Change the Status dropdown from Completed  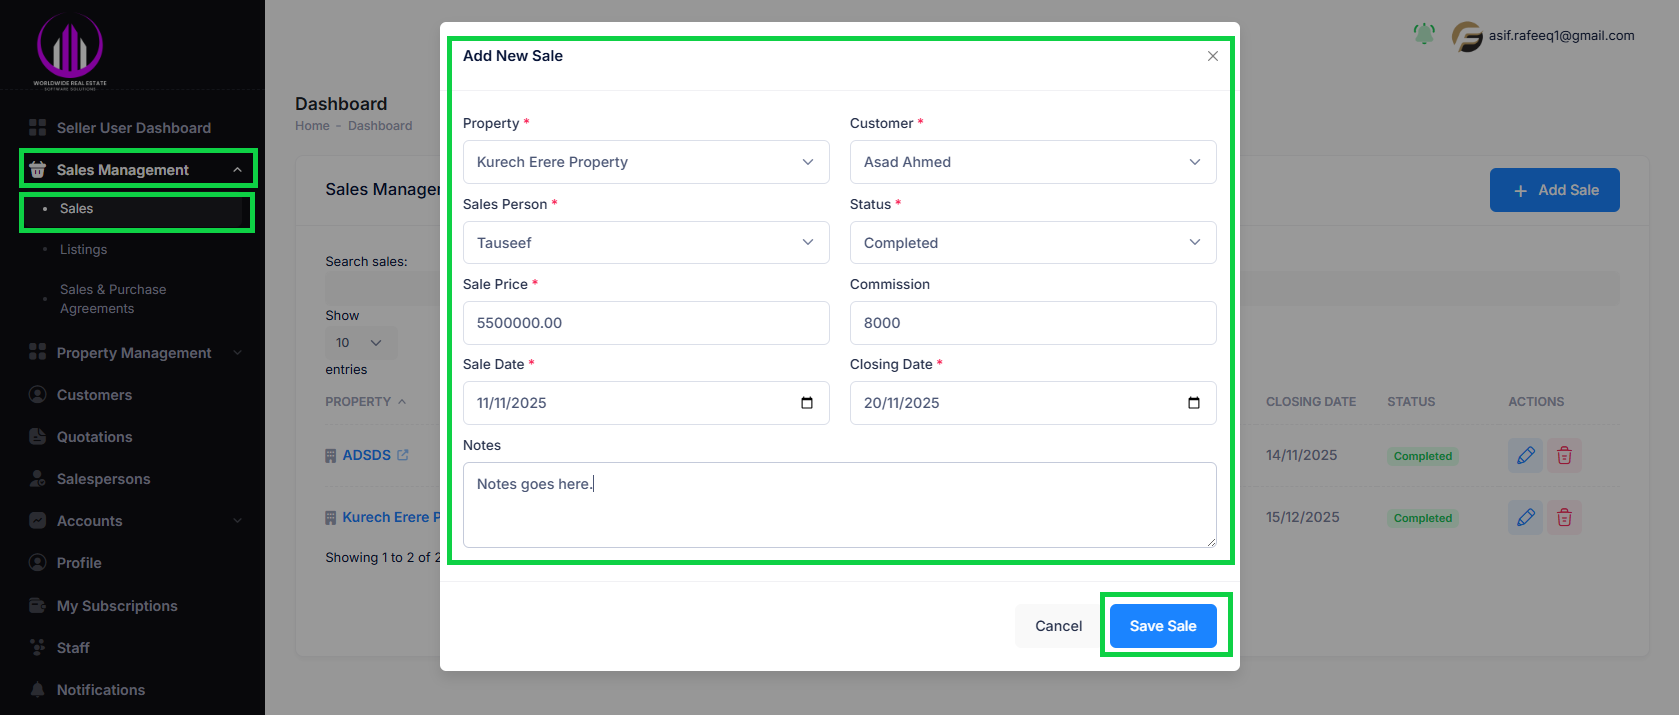tap(1032, 243)
